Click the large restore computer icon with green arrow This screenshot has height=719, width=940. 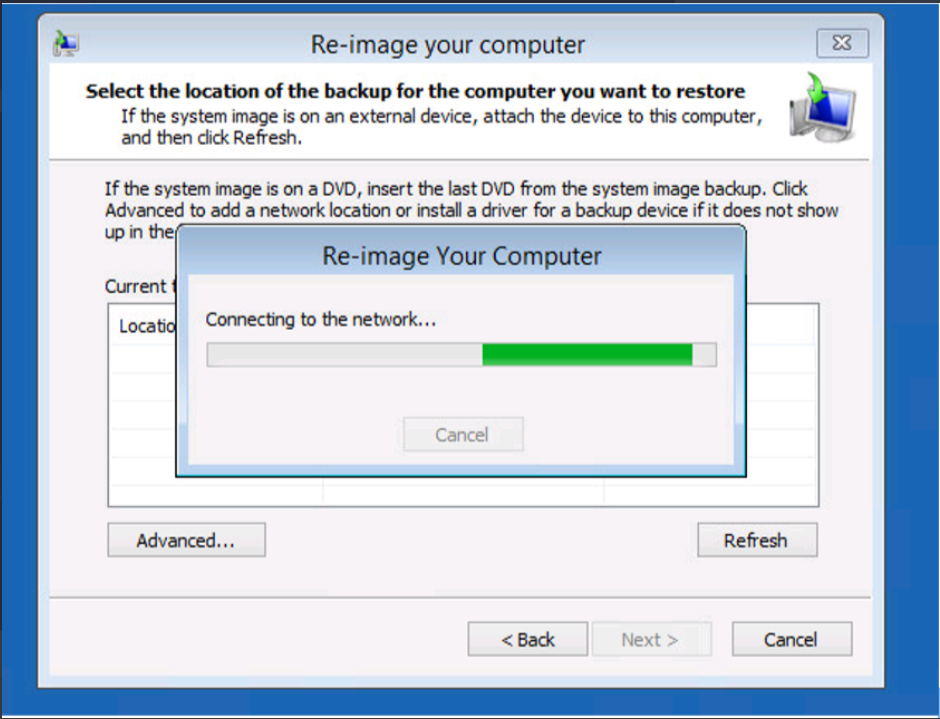822,107
